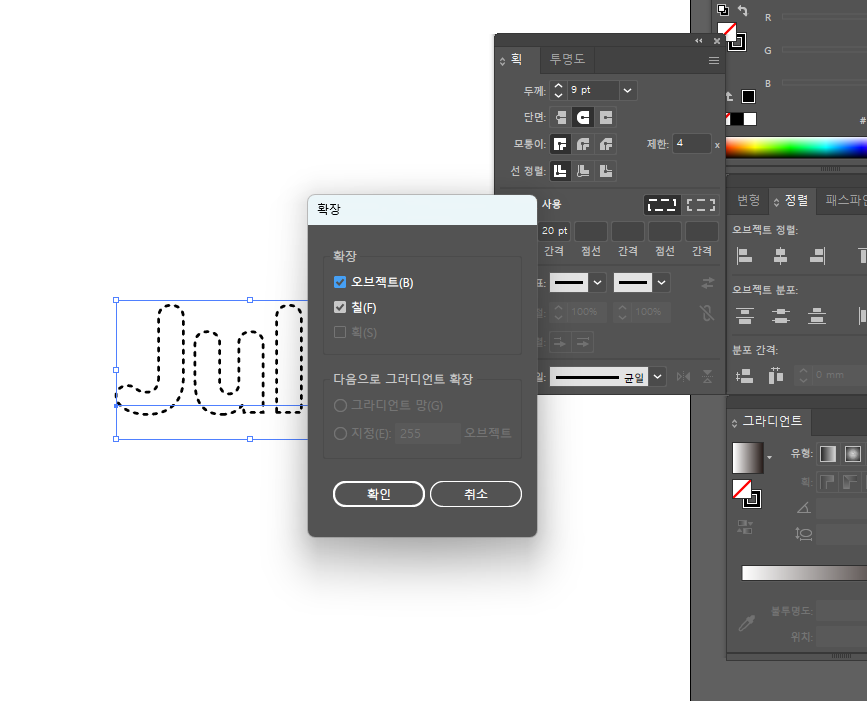Open start arrowhead dropdown

(598, 283)
